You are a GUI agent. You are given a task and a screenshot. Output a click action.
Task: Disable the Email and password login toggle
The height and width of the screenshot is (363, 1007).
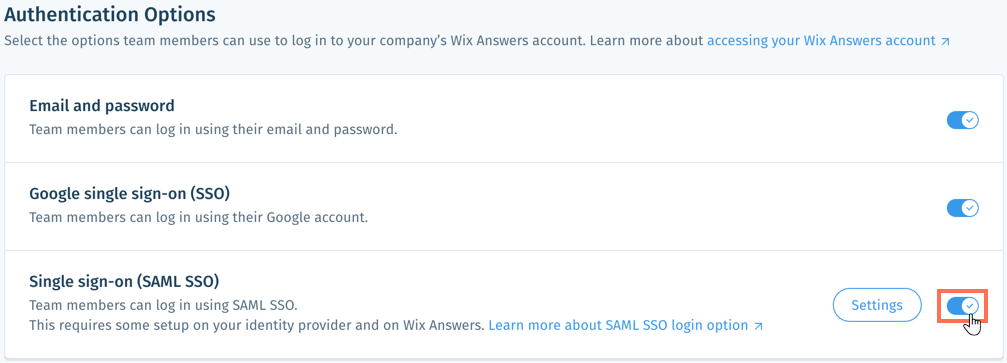(x=962, y=120)
